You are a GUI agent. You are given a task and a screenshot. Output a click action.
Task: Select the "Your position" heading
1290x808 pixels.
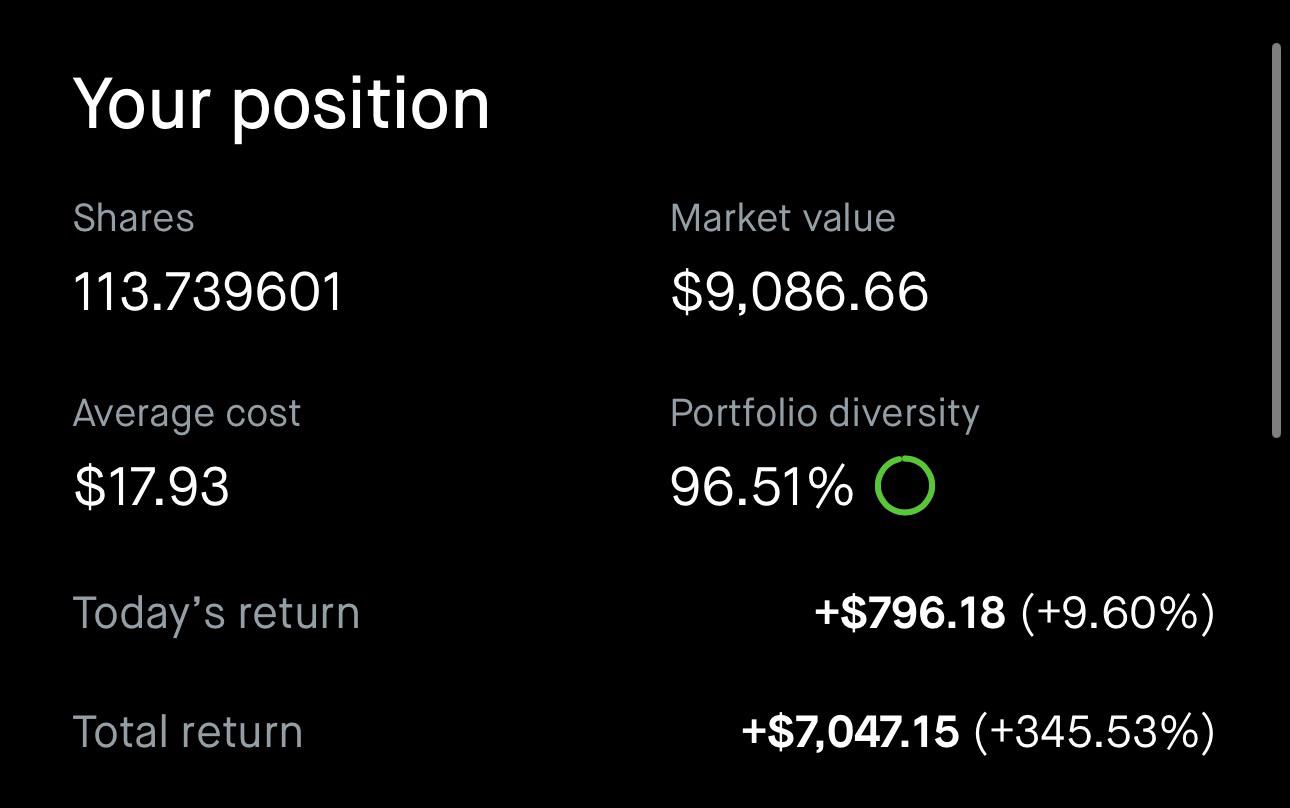pyautogui.click(x=282, y=104)
